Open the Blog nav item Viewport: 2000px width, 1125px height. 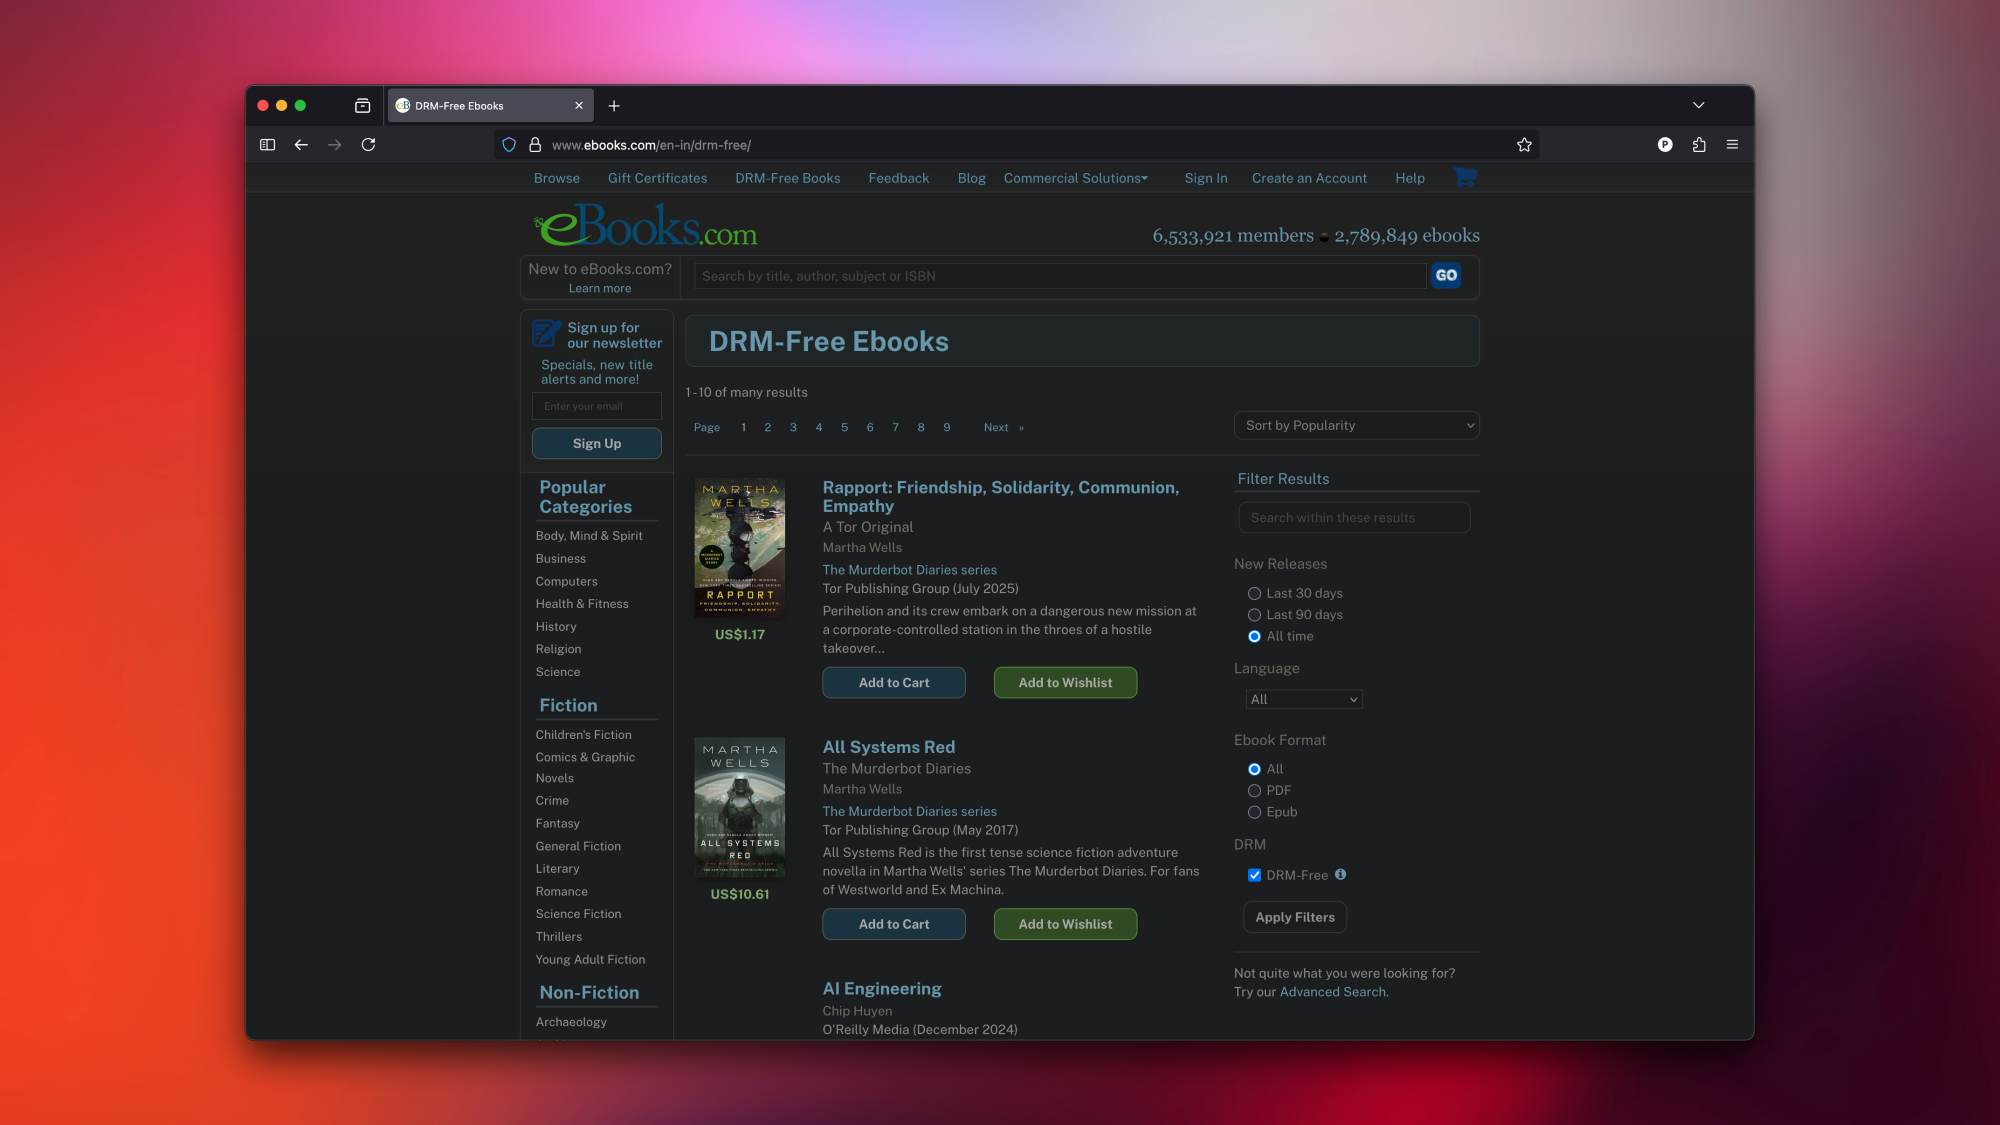(971, 178)
